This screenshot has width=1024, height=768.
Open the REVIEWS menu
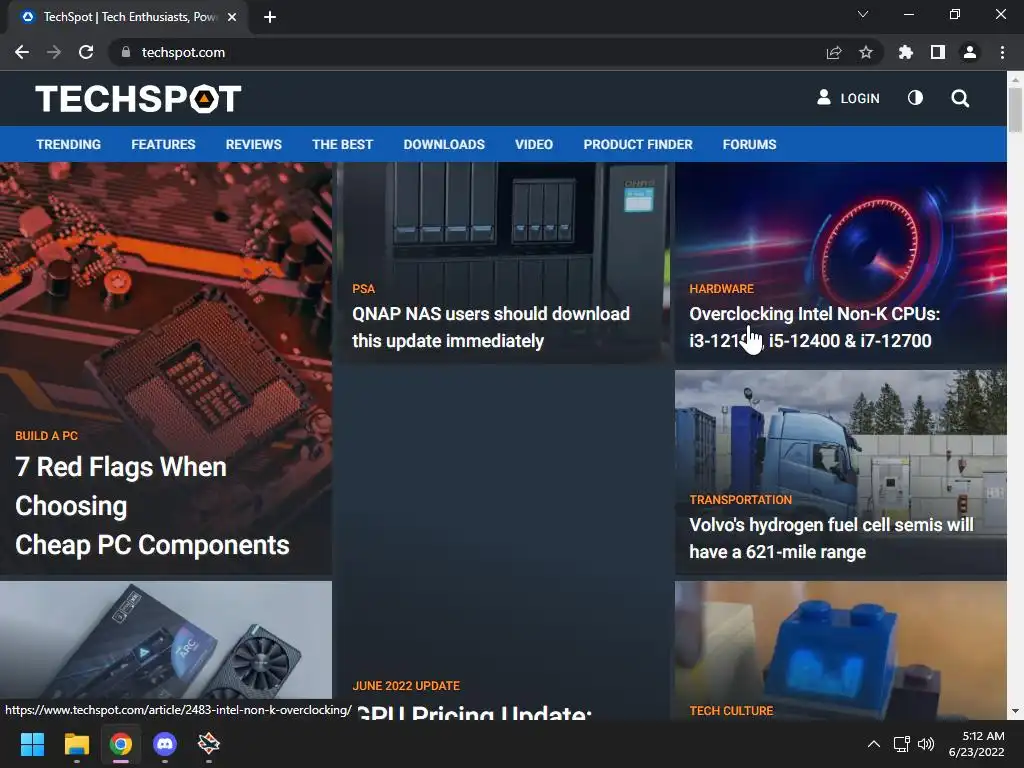click(x=254, y=144)
